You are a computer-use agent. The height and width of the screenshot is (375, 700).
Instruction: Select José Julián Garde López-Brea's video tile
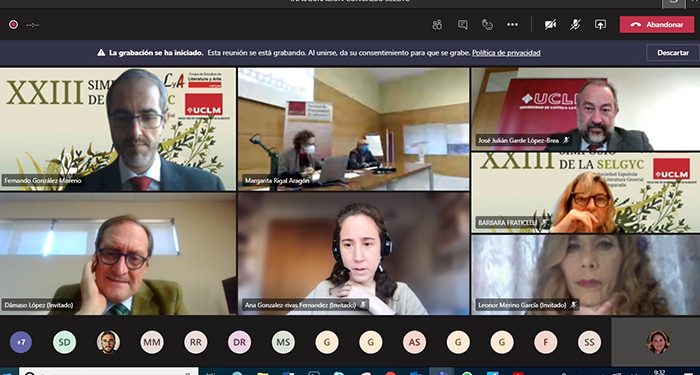pyautogui.click(x=586, y=109)
